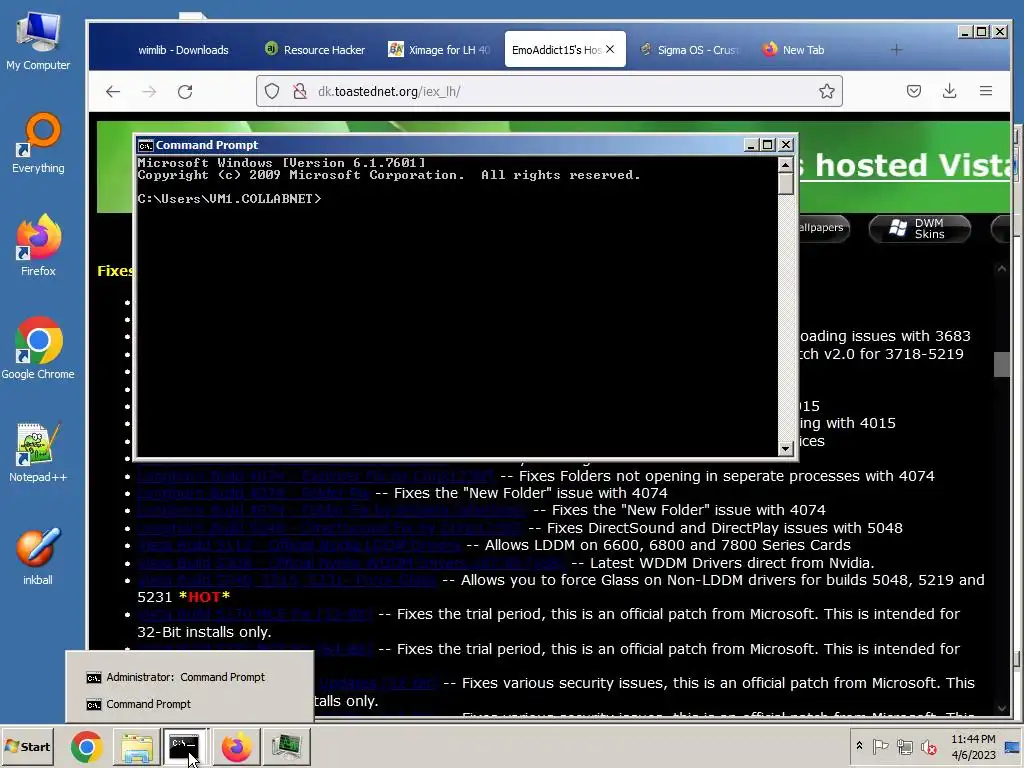Open Firefox application menu
This screenshot has width=1024, height=768.
(x=986, y=91)
